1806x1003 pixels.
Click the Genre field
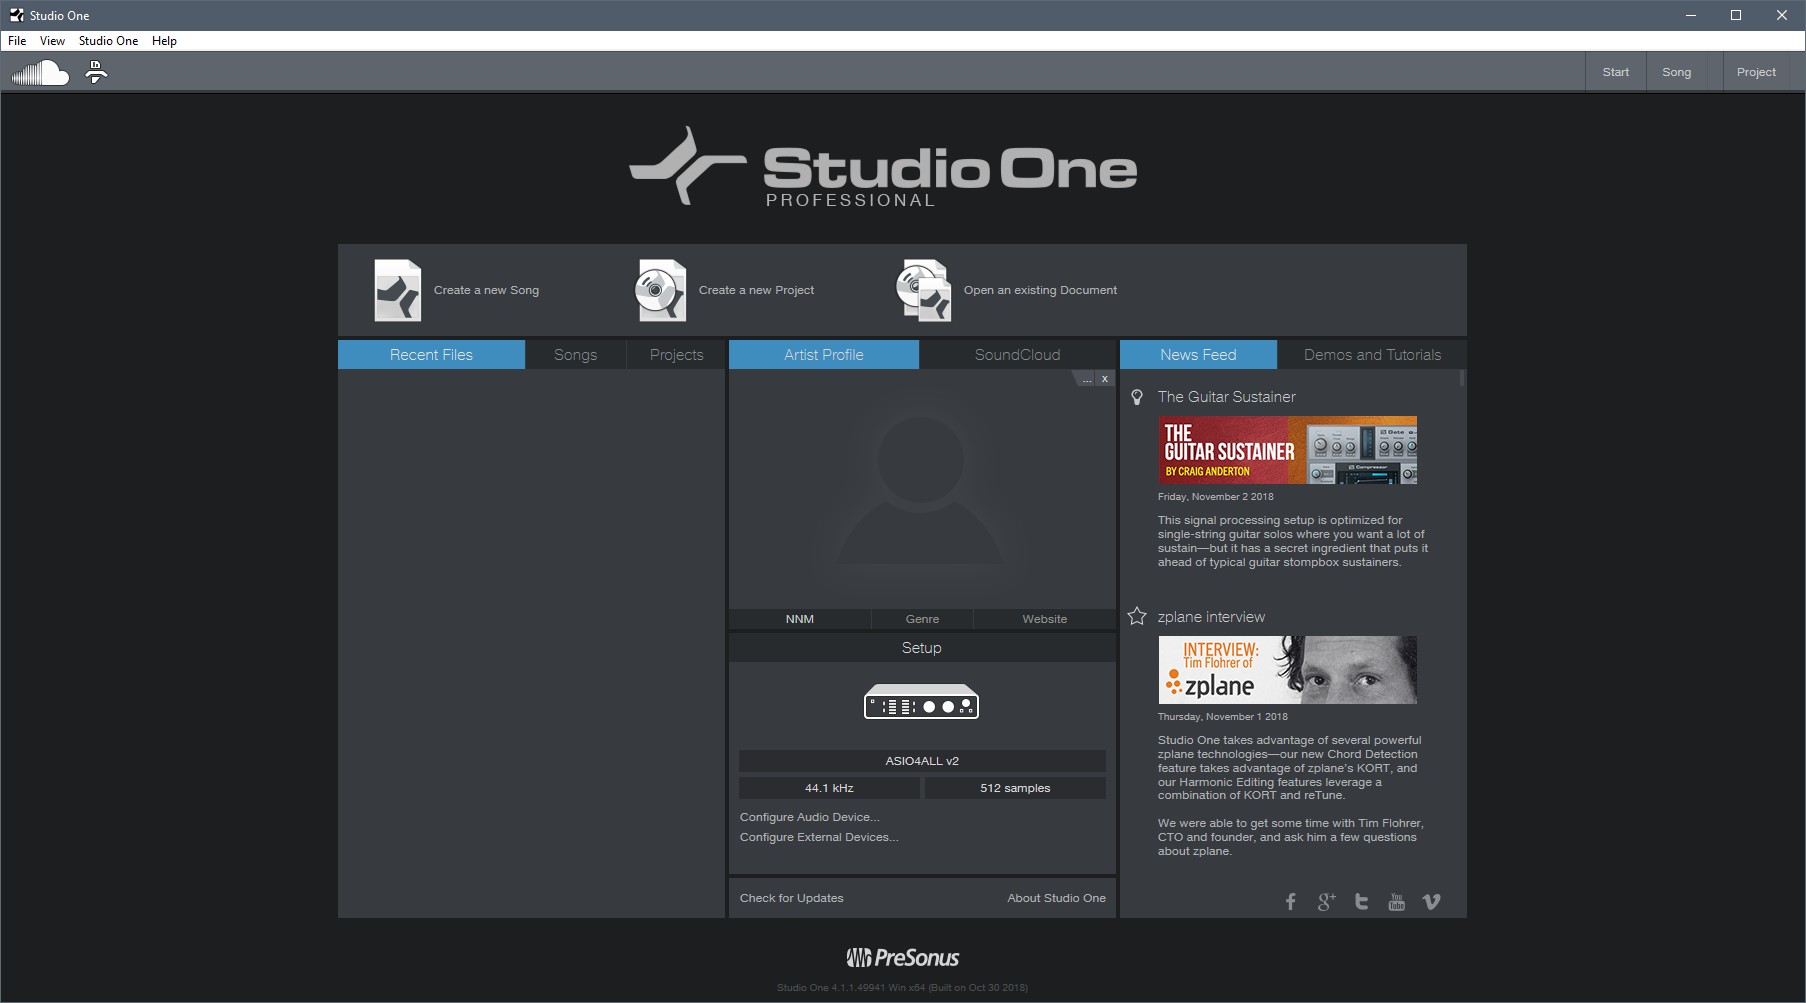click(x=922, y=619)
